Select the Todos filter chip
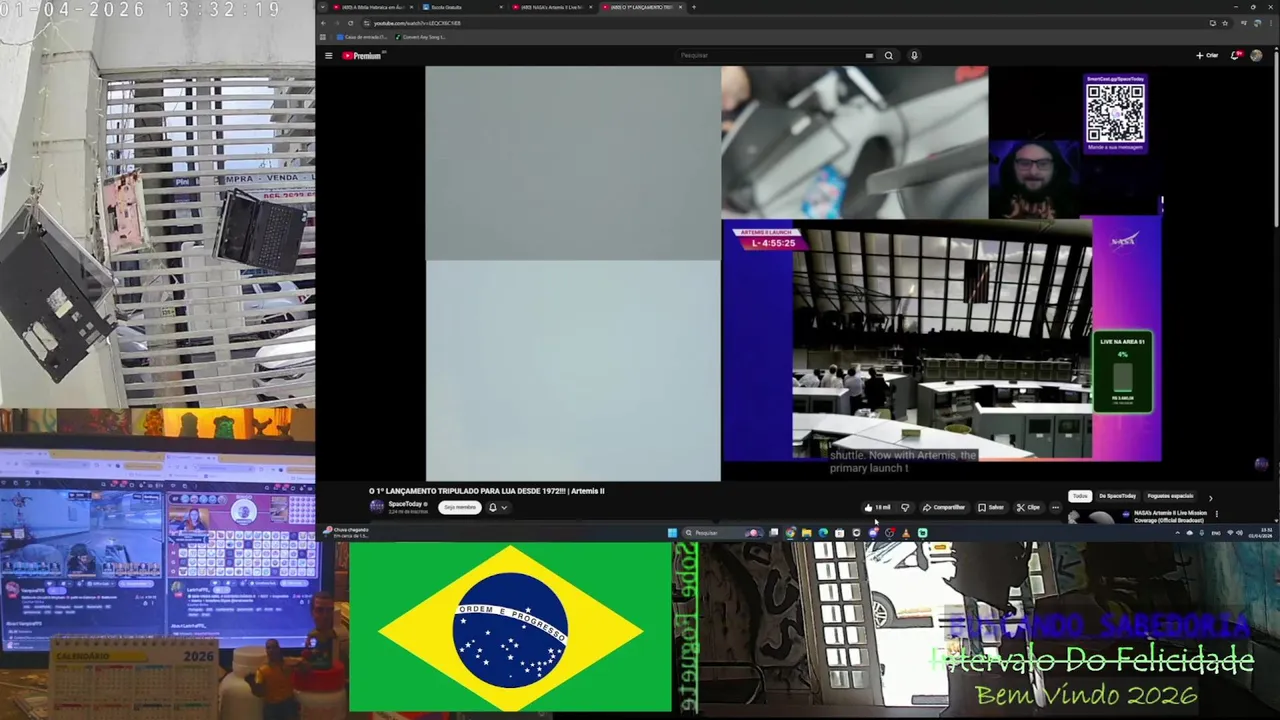This screenshot has width=1280, height=720. click(x=1080, y=496)
